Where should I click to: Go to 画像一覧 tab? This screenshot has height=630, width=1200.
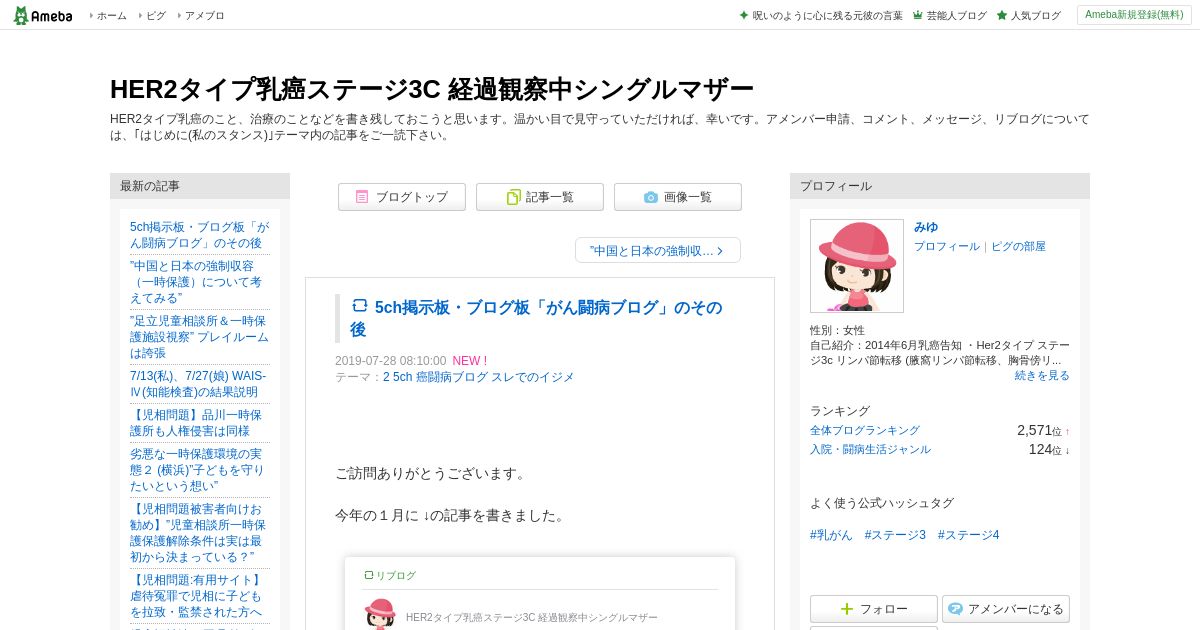coord(678,197)
